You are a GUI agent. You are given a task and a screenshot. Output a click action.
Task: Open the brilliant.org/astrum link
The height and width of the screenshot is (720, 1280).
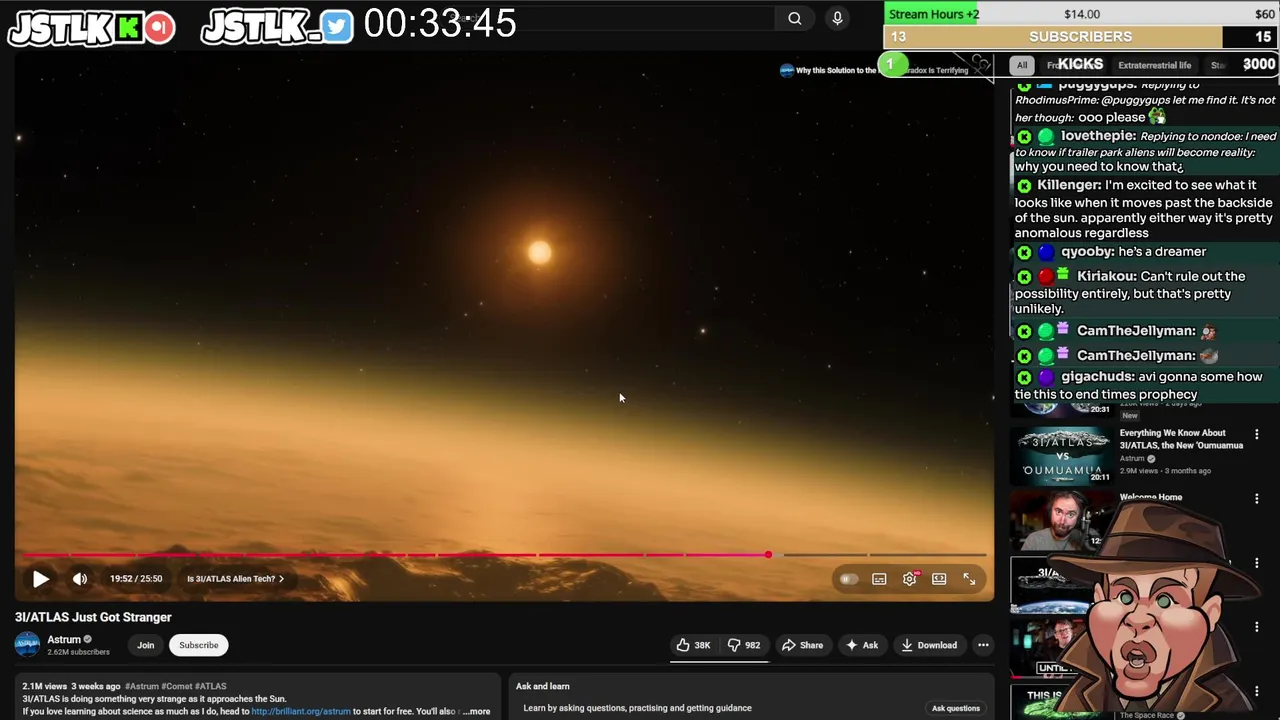tap(301, 711)
